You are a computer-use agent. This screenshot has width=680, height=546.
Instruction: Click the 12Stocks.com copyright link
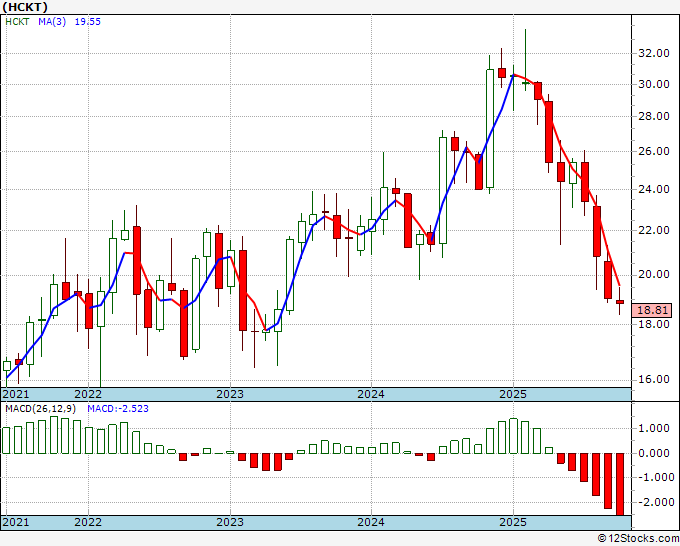coord(638,539)
